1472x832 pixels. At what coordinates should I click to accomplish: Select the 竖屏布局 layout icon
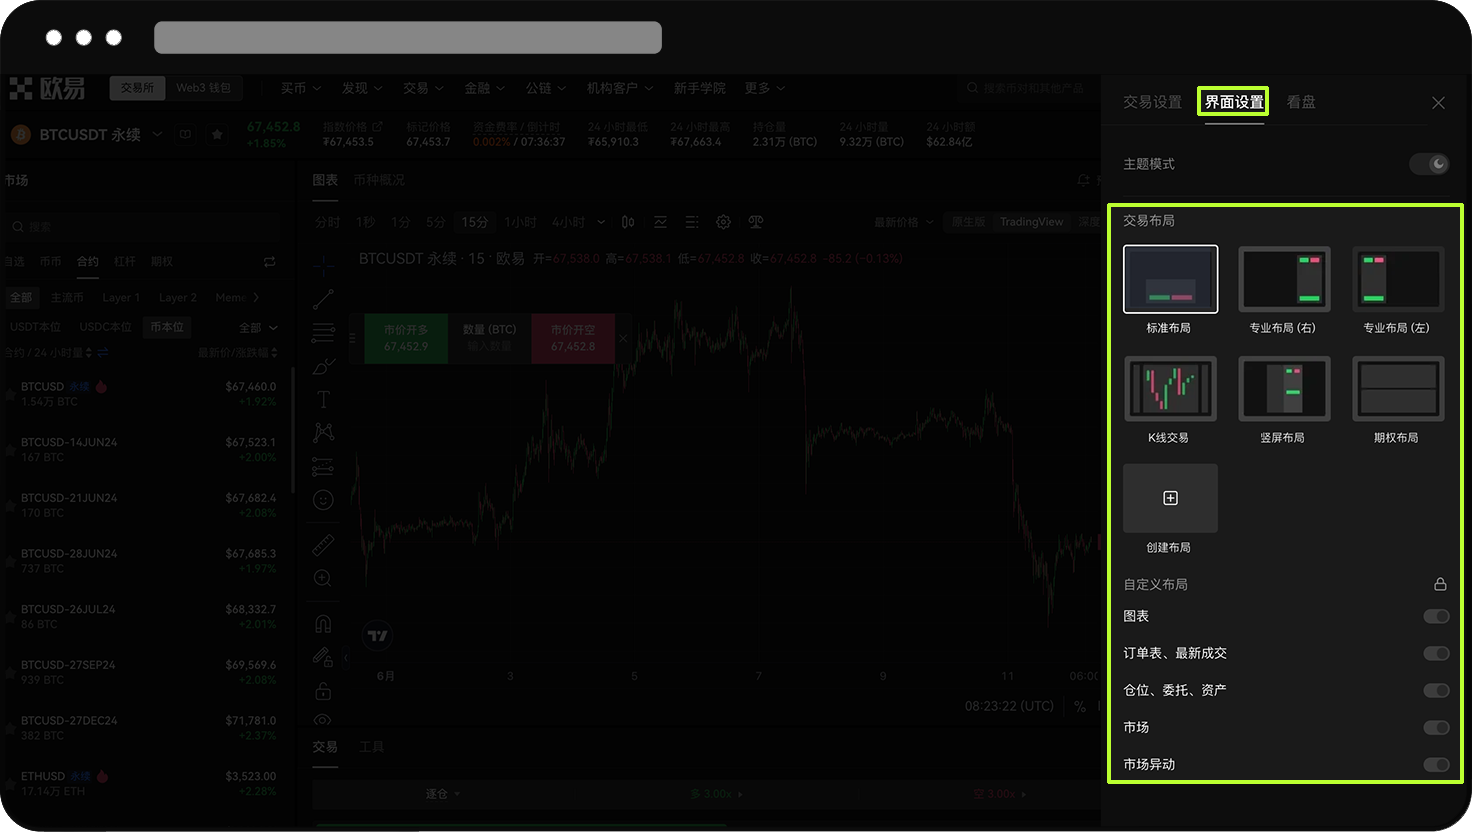[x=1284, y=389]
